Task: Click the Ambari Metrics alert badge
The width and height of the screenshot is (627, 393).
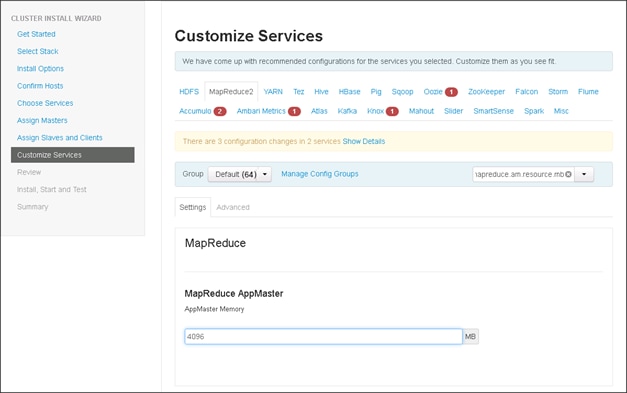Action: coord(294,111)
